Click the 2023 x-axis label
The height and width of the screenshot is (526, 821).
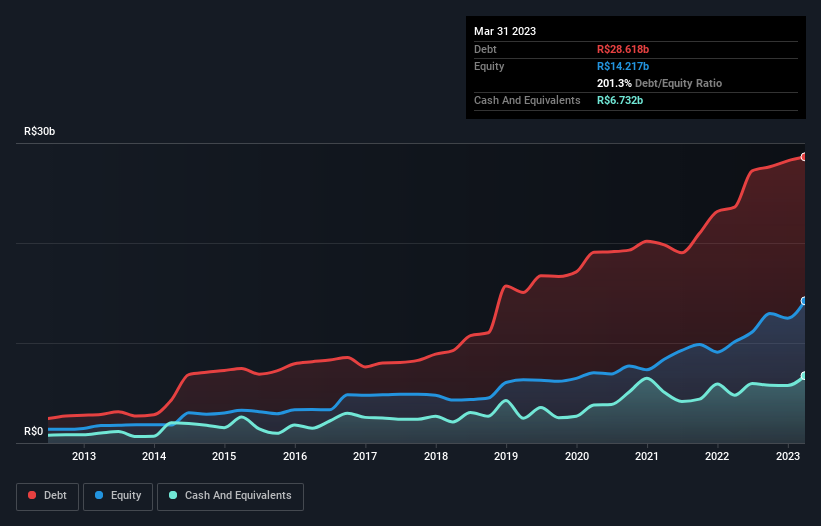point(787,456)
